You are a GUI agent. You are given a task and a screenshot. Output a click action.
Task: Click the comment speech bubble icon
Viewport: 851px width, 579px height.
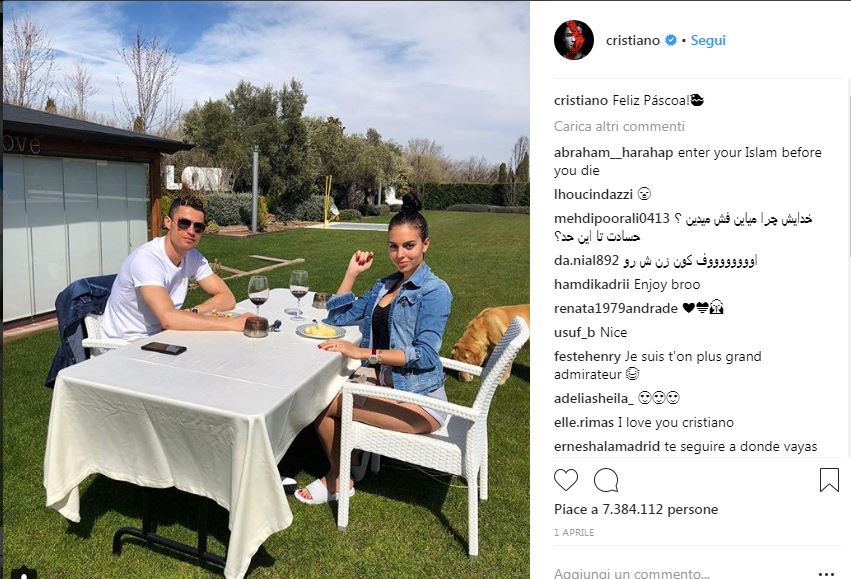606,480
